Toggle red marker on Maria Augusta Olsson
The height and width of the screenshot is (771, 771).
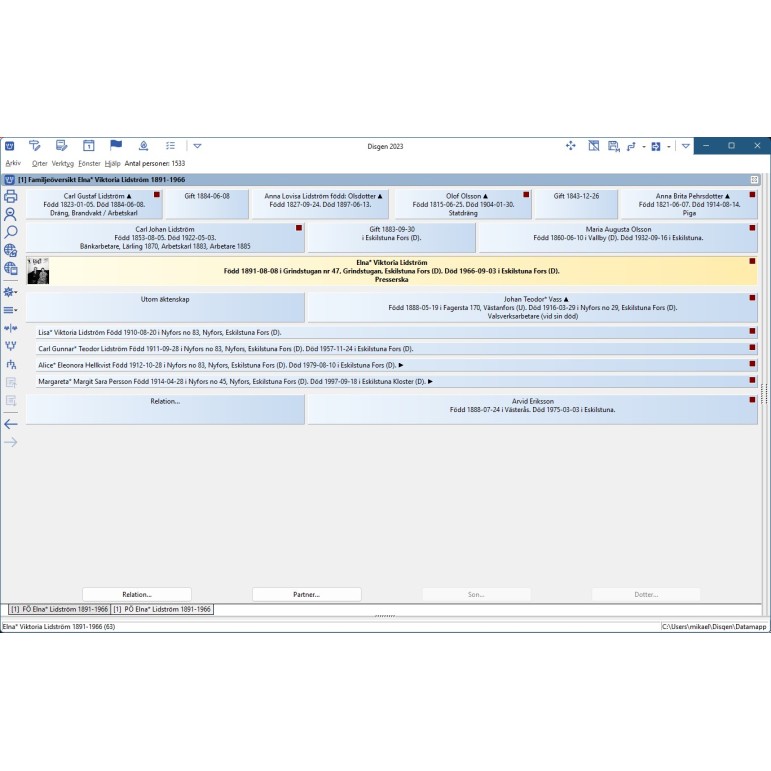(752, 229)
